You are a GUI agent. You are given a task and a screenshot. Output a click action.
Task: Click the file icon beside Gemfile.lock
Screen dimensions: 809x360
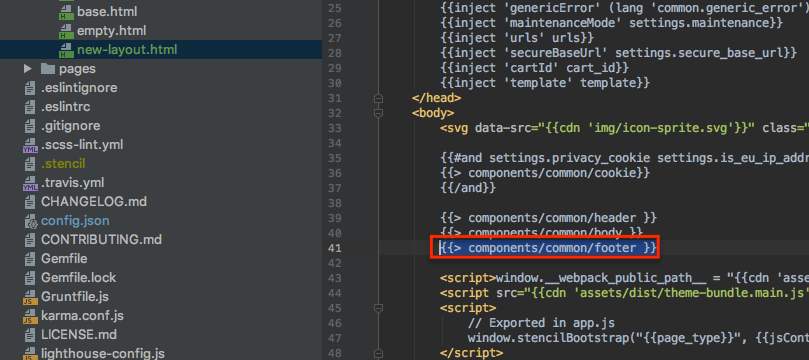[30, 277]
